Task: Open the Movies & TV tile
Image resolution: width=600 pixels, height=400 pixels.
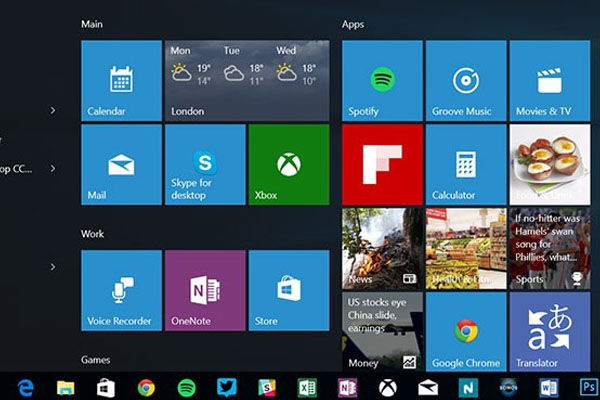Action: pos(550,81)
